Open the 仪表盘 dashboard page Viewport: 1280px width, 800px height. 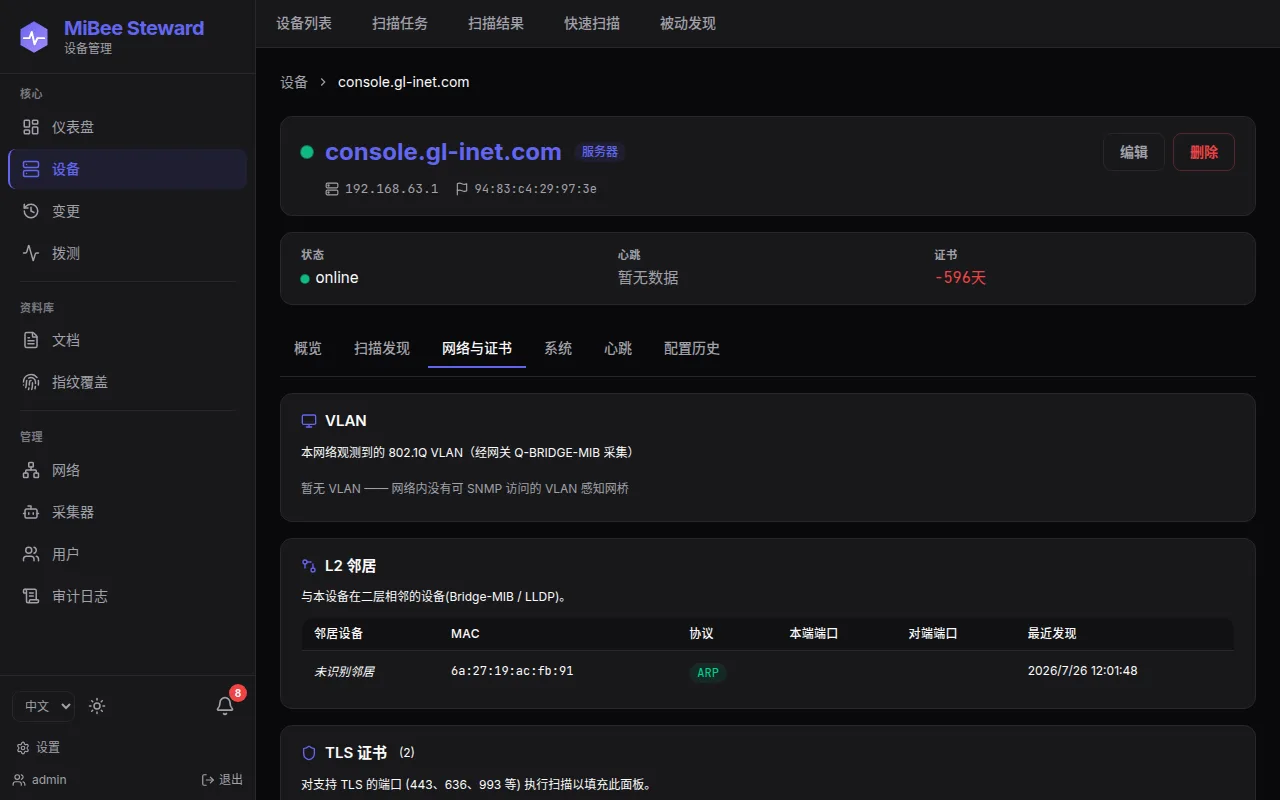click(127, 127)
